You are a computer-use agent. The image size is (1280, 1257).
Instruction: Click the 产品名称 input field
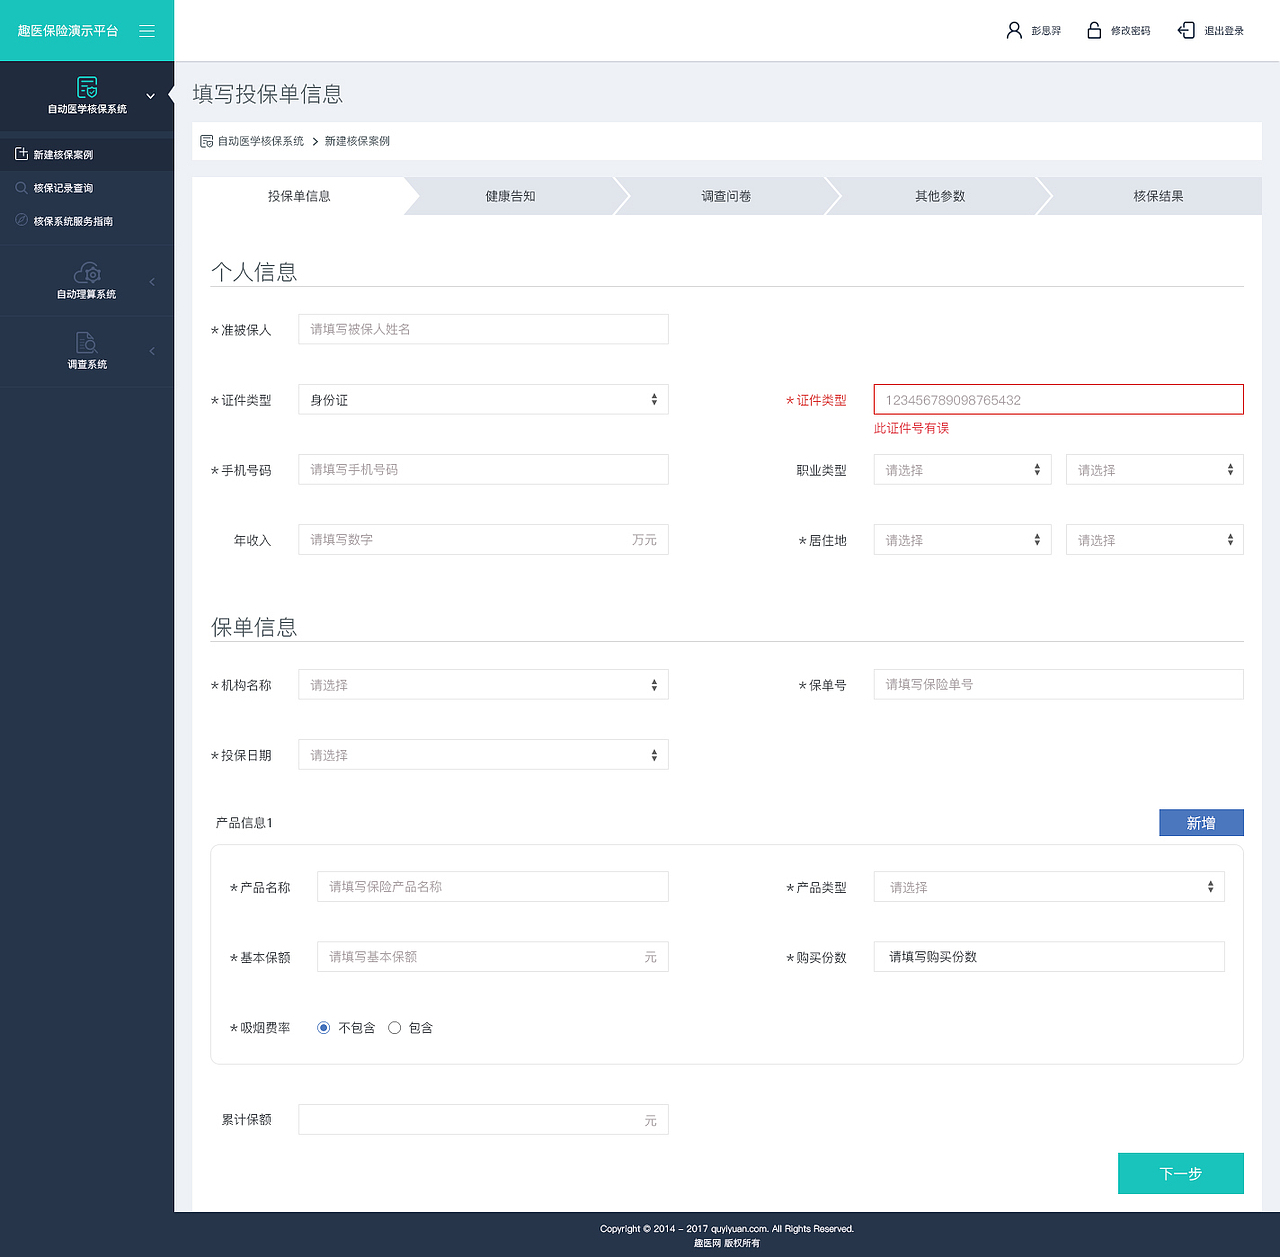pyautogui.click(x=492, y=886)
